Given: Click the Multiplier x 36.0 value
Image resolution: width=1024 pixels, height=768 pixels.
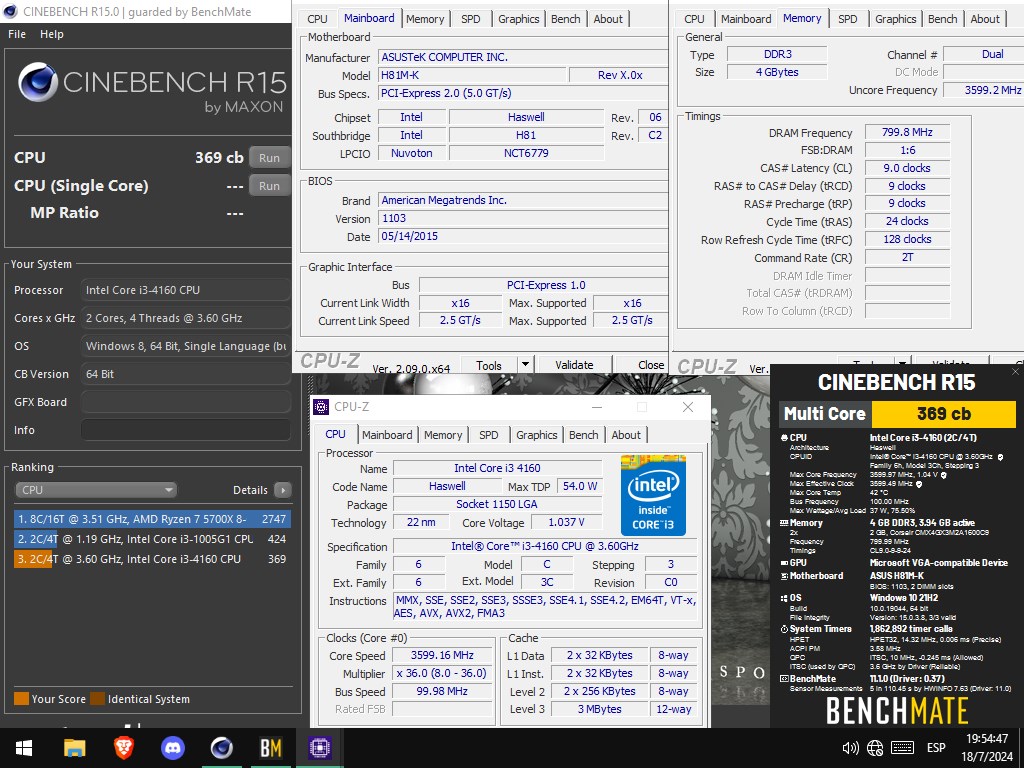Looking at the screenshot, I should [442, 673].
